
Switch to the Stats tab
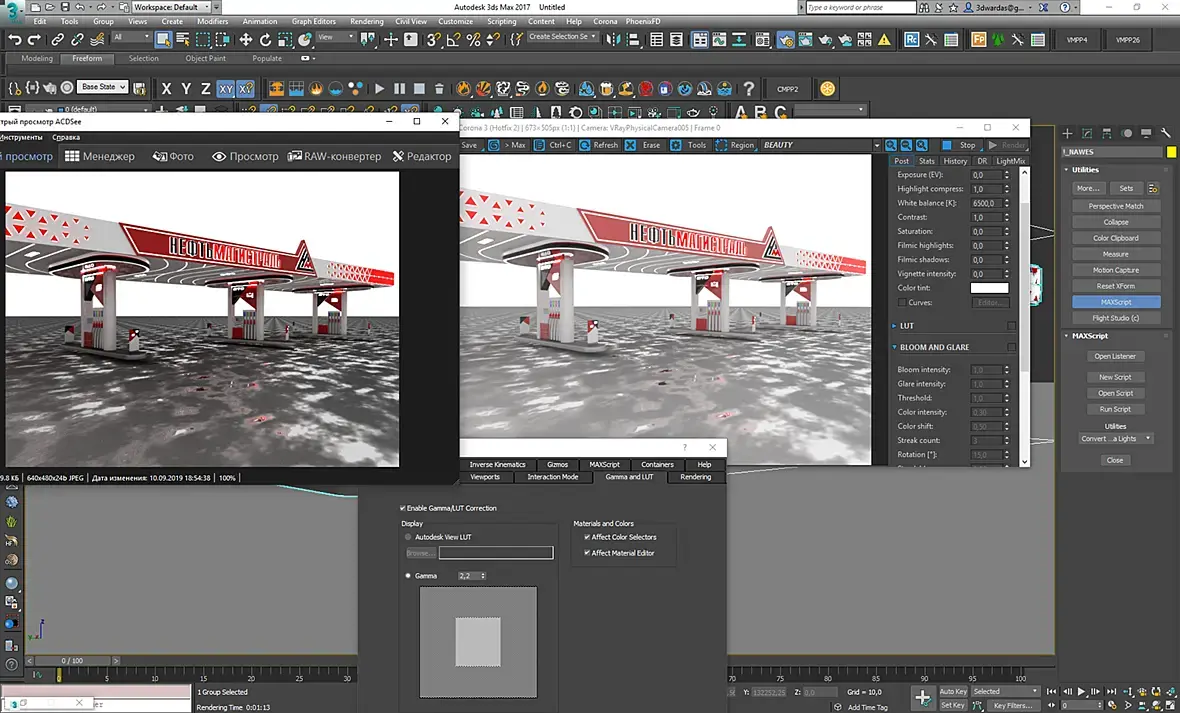point(927,161)
